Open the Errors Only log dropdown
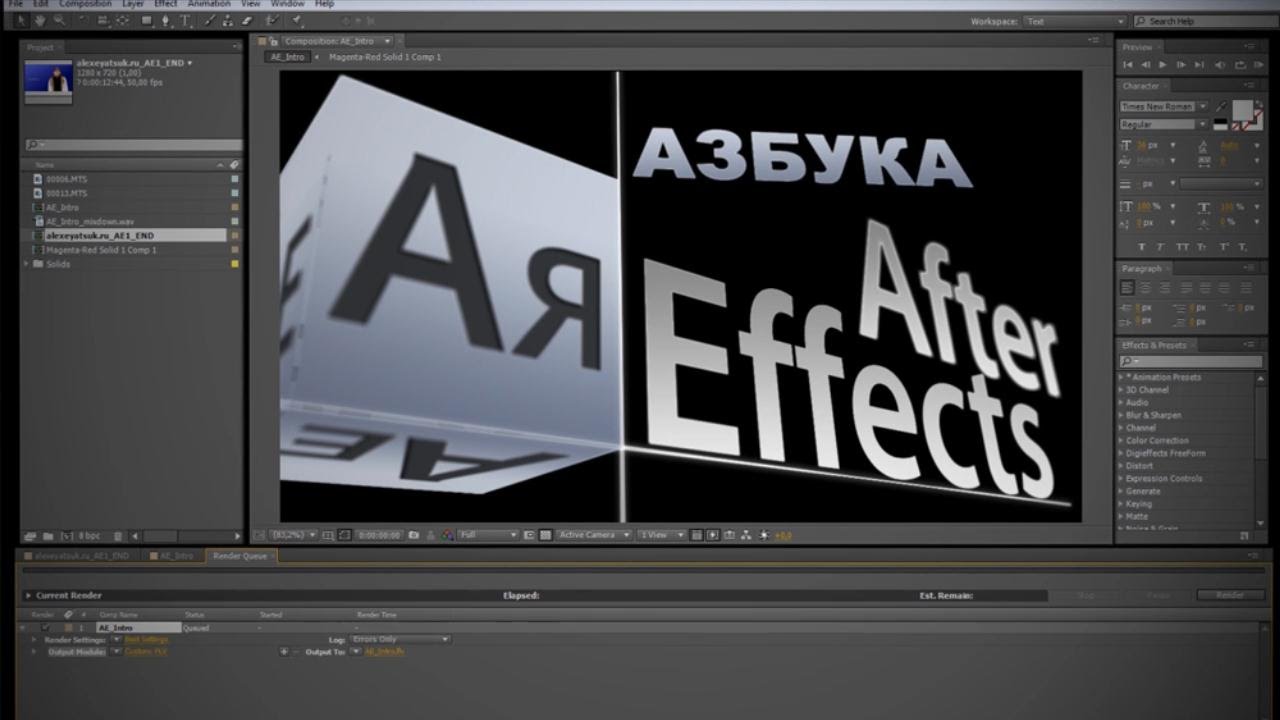The image size is (1280, 720). tap(400, 639)
